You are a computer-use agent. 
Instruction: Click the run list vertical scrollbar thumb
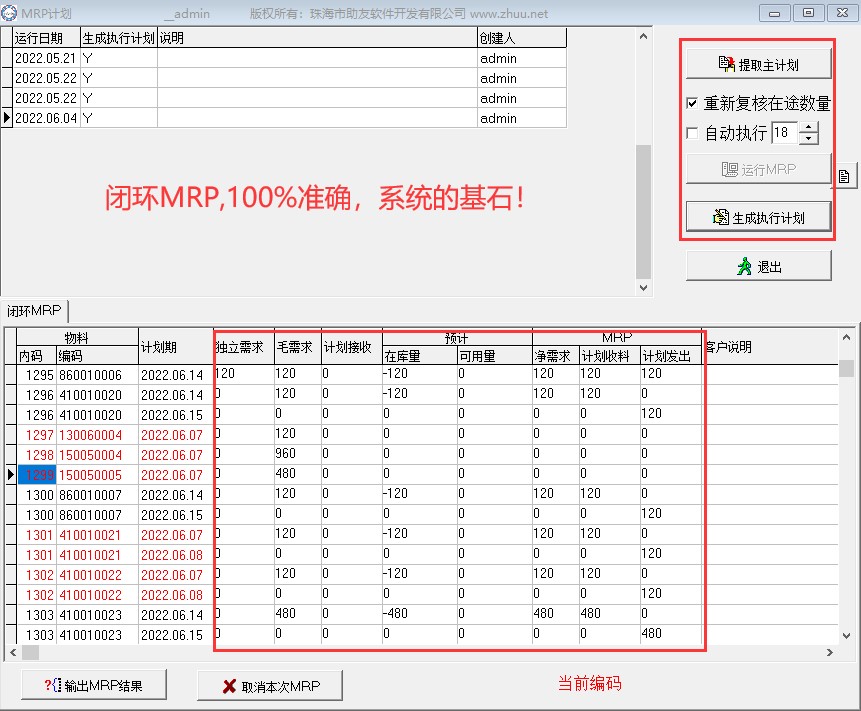tap(643, 212)
